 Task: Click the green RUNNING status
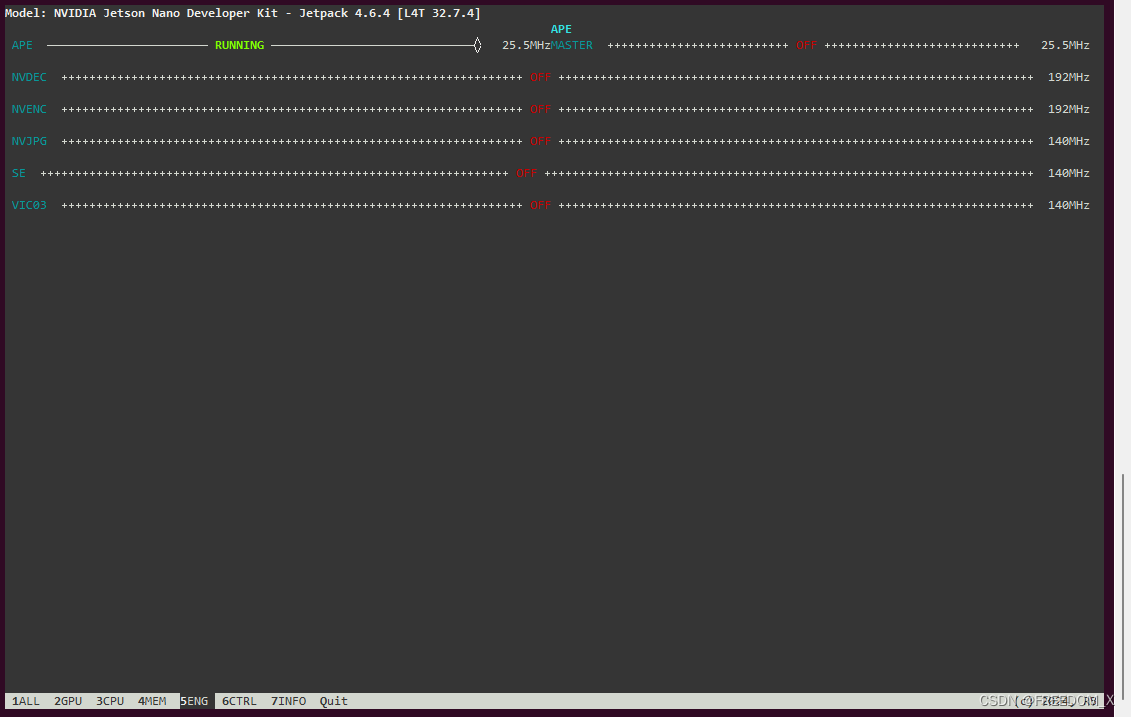coord(239,45)
